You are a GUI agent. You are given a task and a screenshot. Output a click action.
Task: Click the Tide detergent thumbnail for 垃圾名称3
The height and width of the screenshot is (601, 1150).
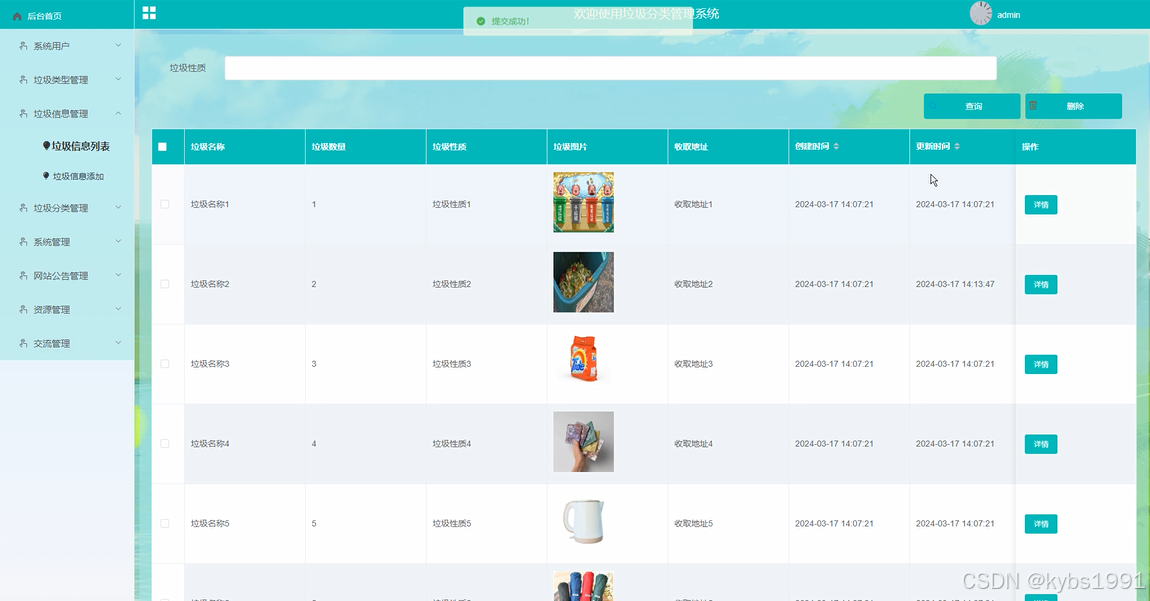583,360
